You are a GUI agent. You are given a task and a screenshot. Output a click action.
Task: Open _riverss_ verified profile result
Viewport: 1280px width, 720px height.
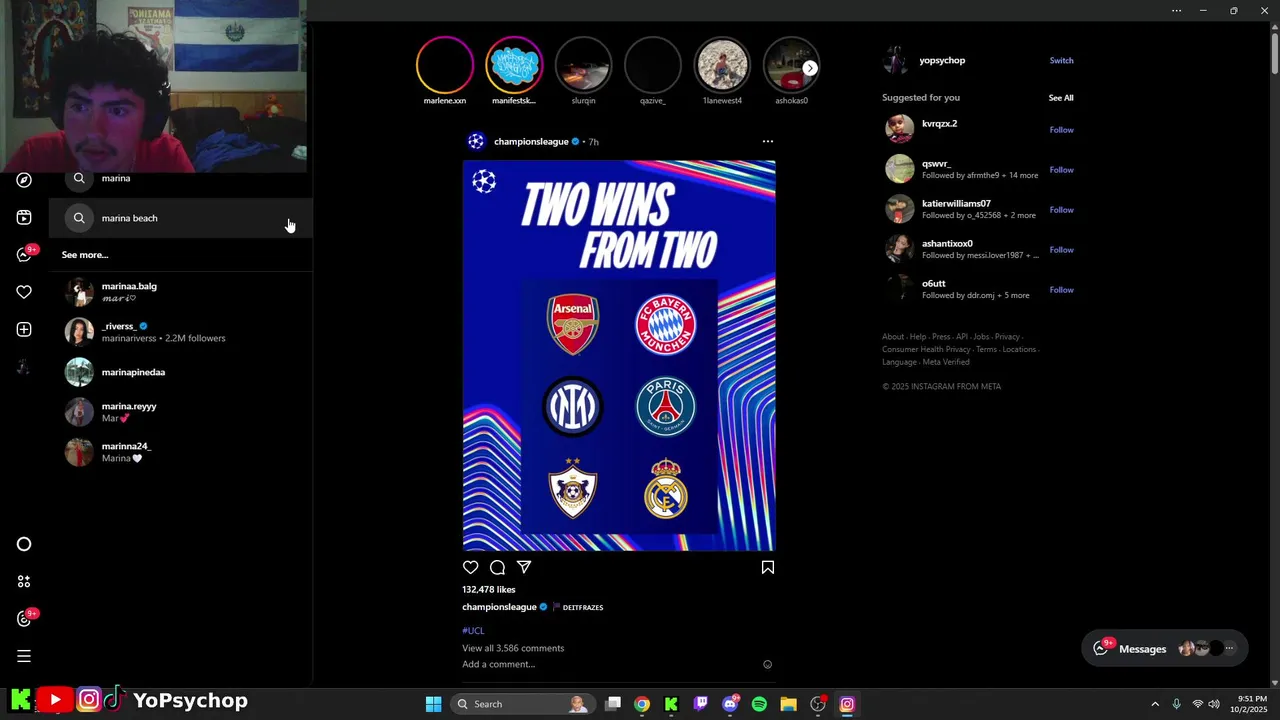[x=181, y=332]
